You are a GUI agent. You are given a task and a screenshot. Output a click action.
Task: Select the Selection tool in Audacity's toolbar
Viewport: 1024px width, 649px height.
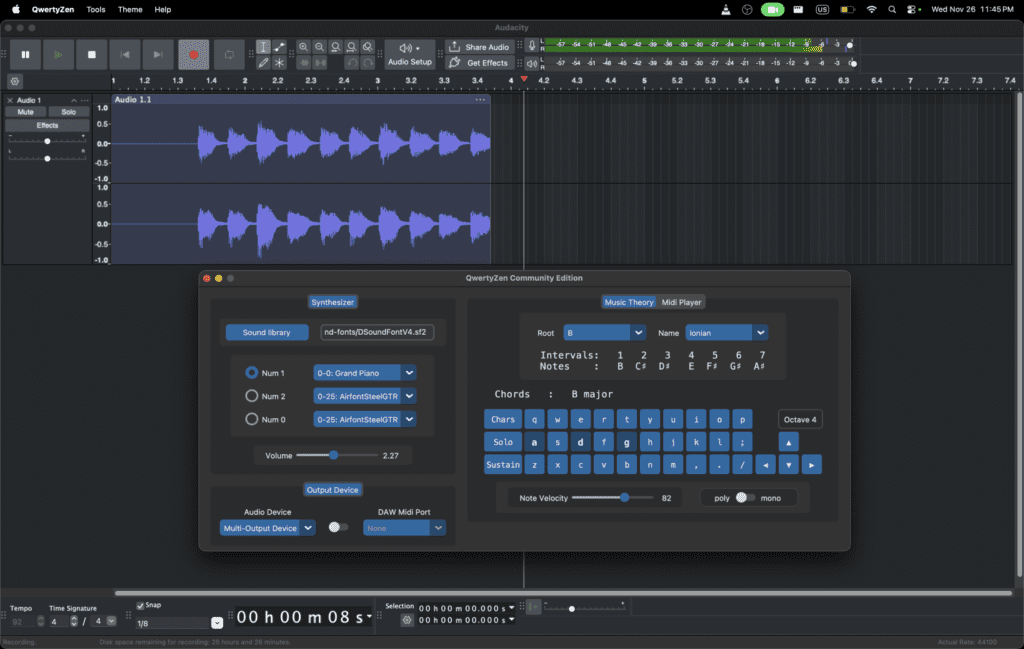(x=263, y=47)
